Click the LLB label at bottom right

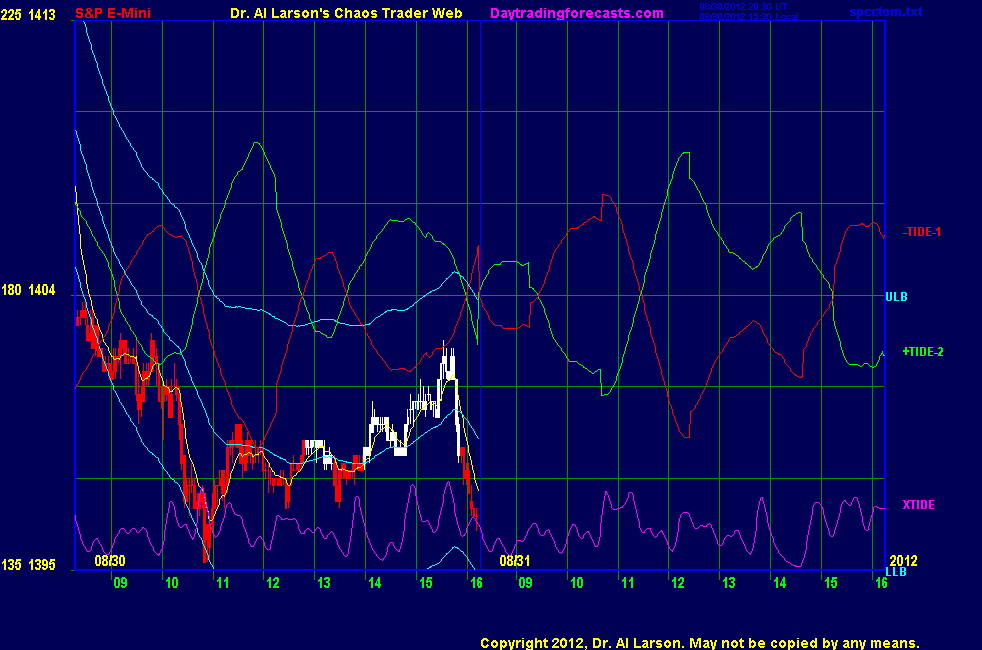pyautogui.click(x=896, y=571)
